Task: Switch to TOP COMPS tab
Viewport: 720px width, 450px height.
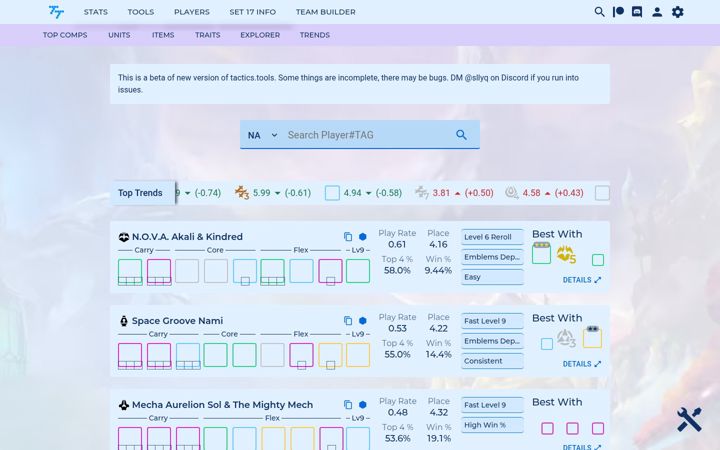Action: click(65, 35)
